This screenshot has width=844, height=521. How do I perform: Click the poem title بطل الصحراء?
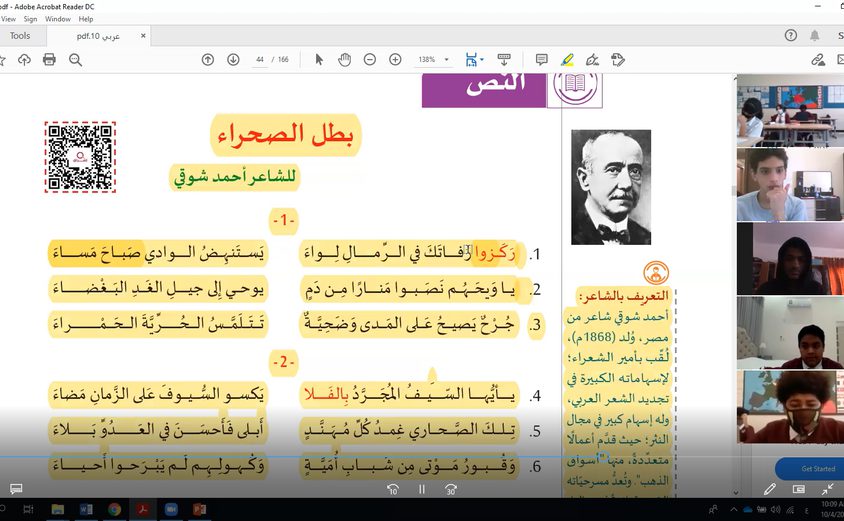[285, 135]
